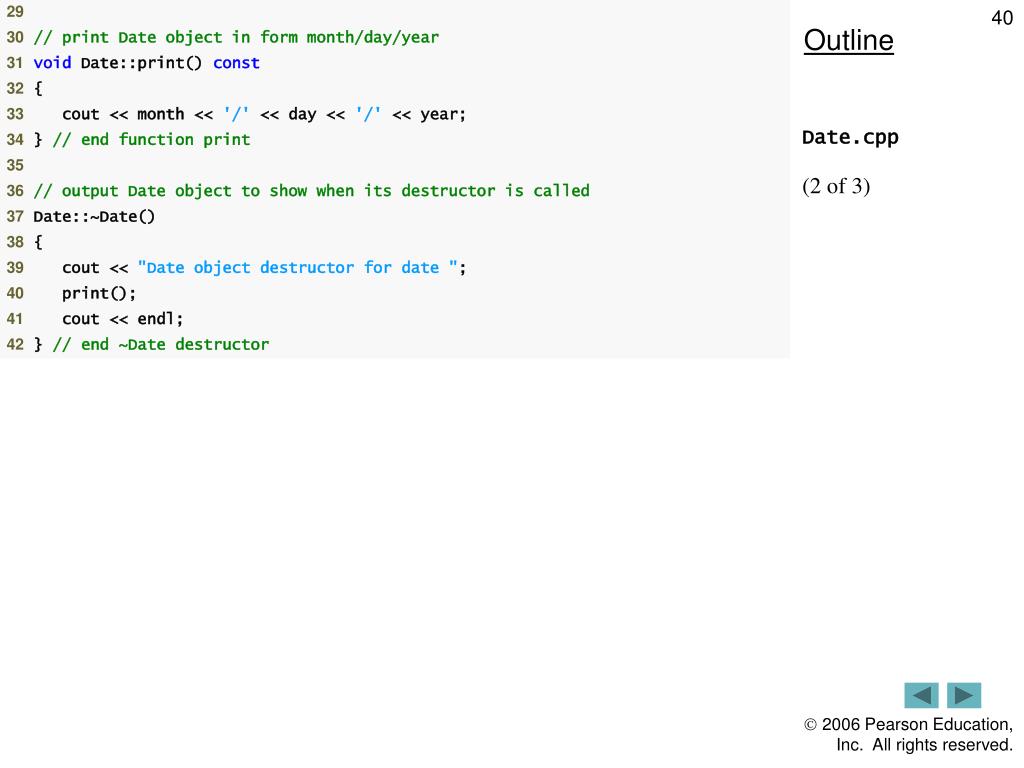Click the destructor comment on line 36
1024x768 pixels.
click(312, 191)
